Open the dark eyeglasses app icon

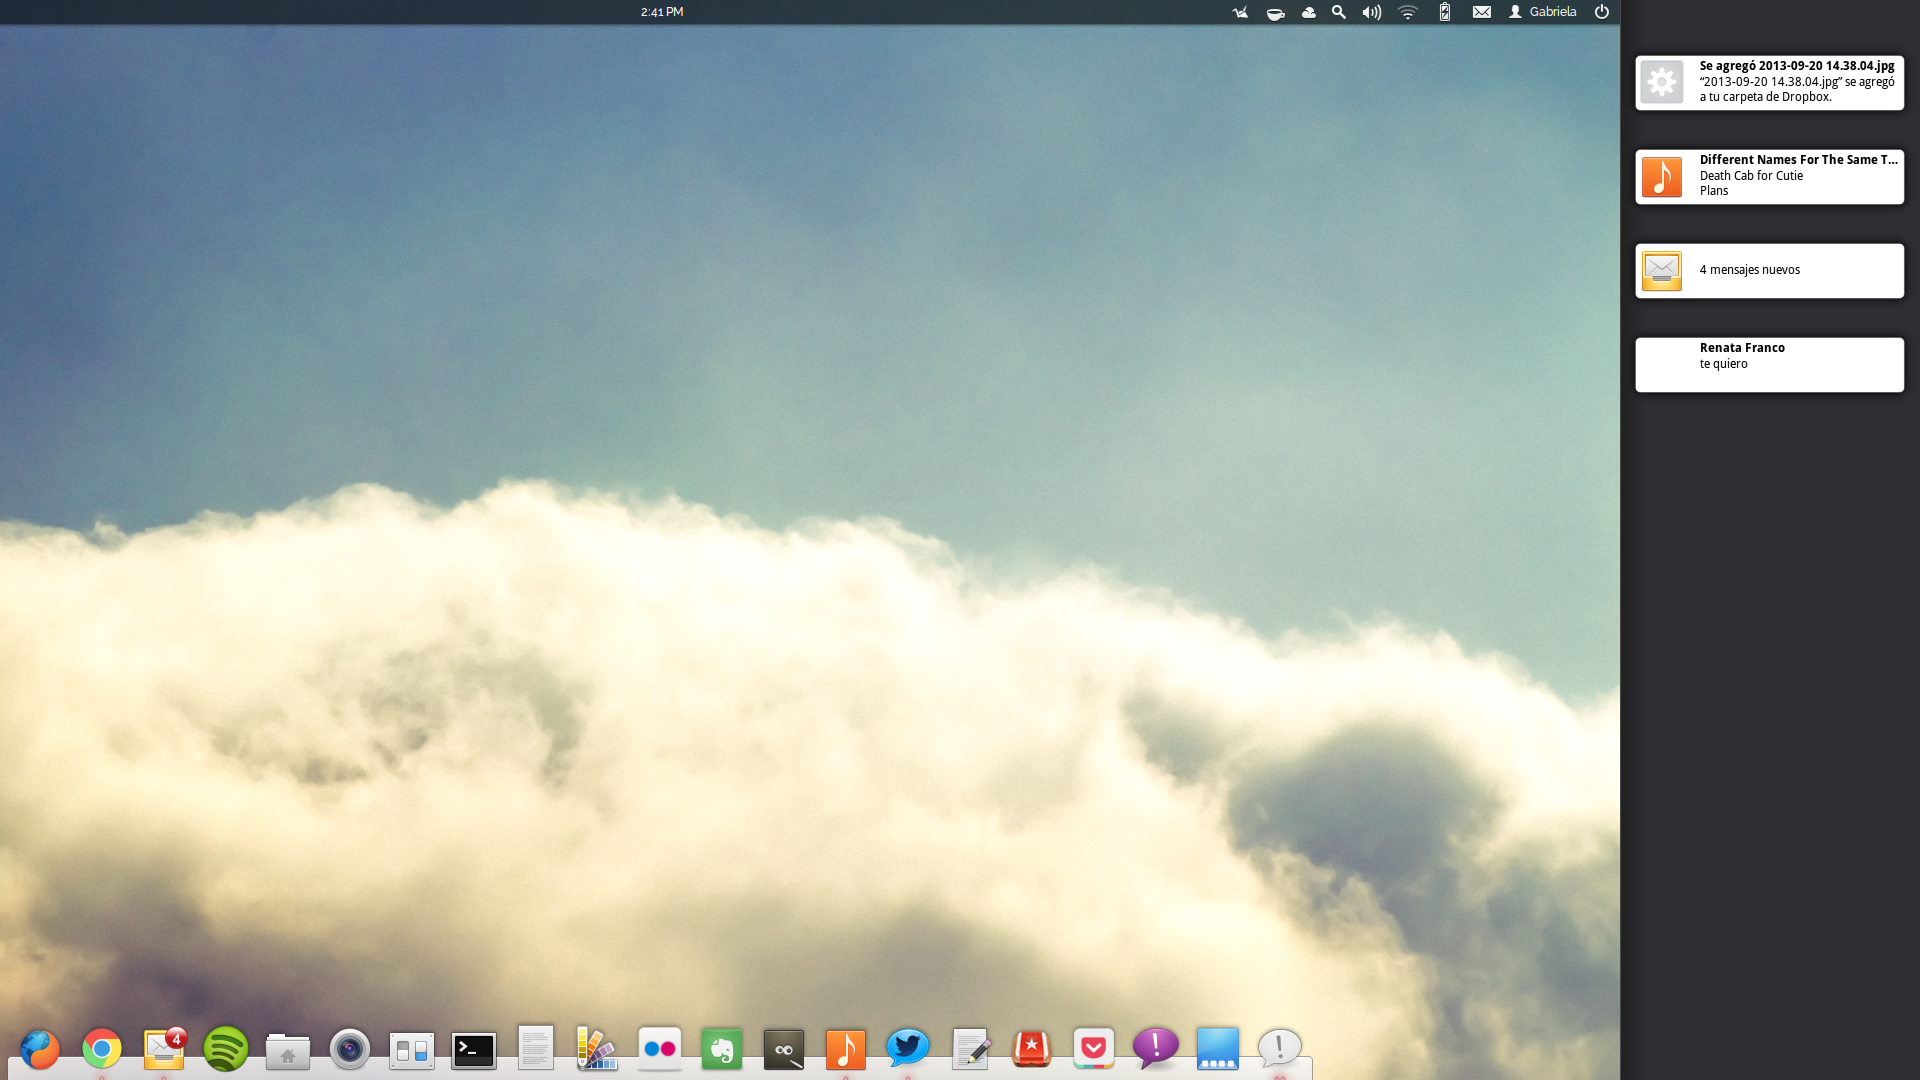pos(784,1050)
